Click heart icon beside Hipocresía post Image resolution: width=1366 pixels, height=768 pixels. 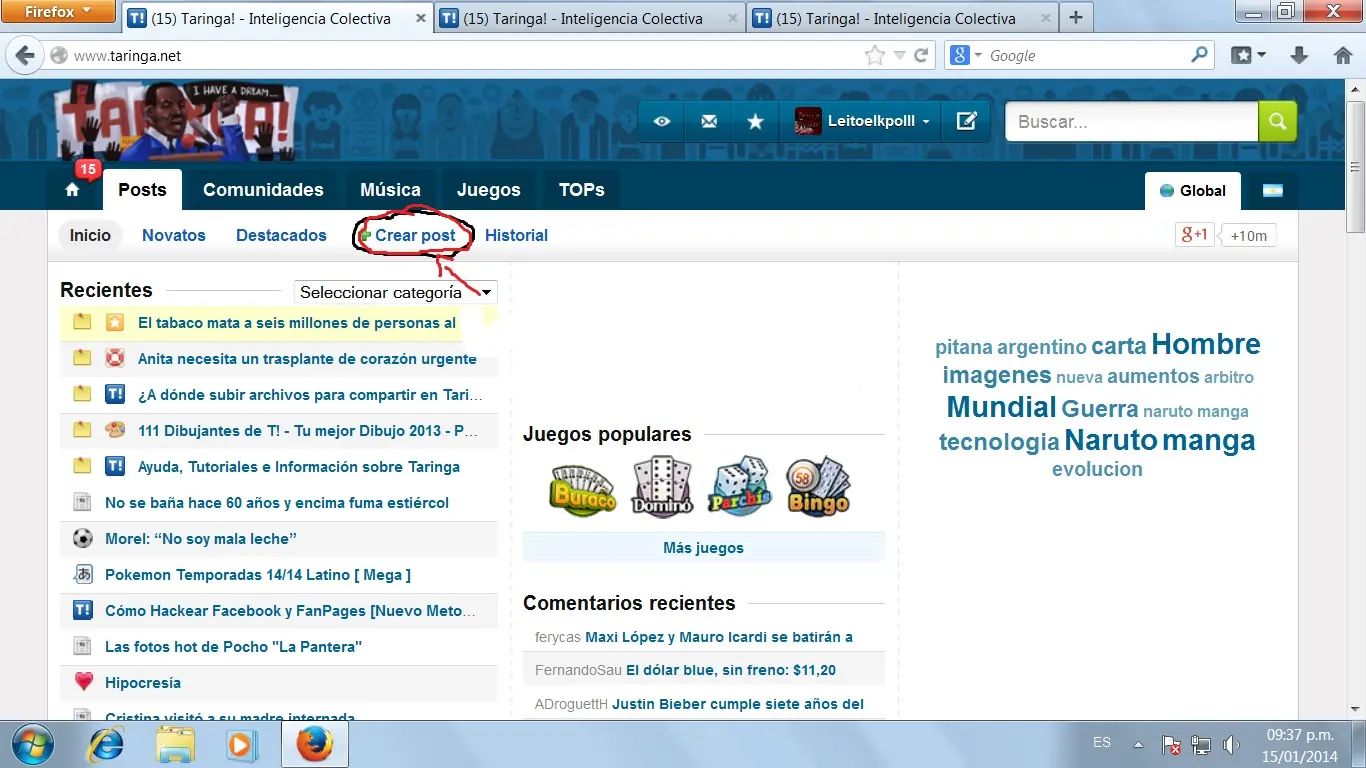click(x=83, y=683)
